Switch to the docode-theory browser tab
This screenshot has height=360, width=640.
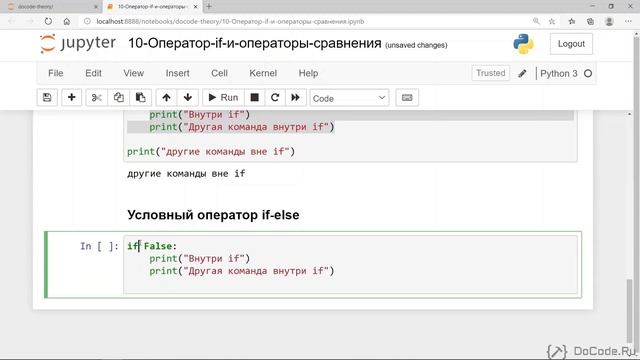[x=51, y=7]
